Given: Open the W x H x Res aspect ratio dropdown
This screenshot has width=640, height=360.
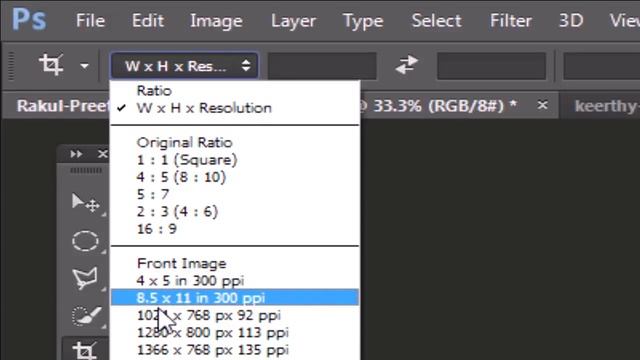Looking at the screenshot, I should point(184,66).
